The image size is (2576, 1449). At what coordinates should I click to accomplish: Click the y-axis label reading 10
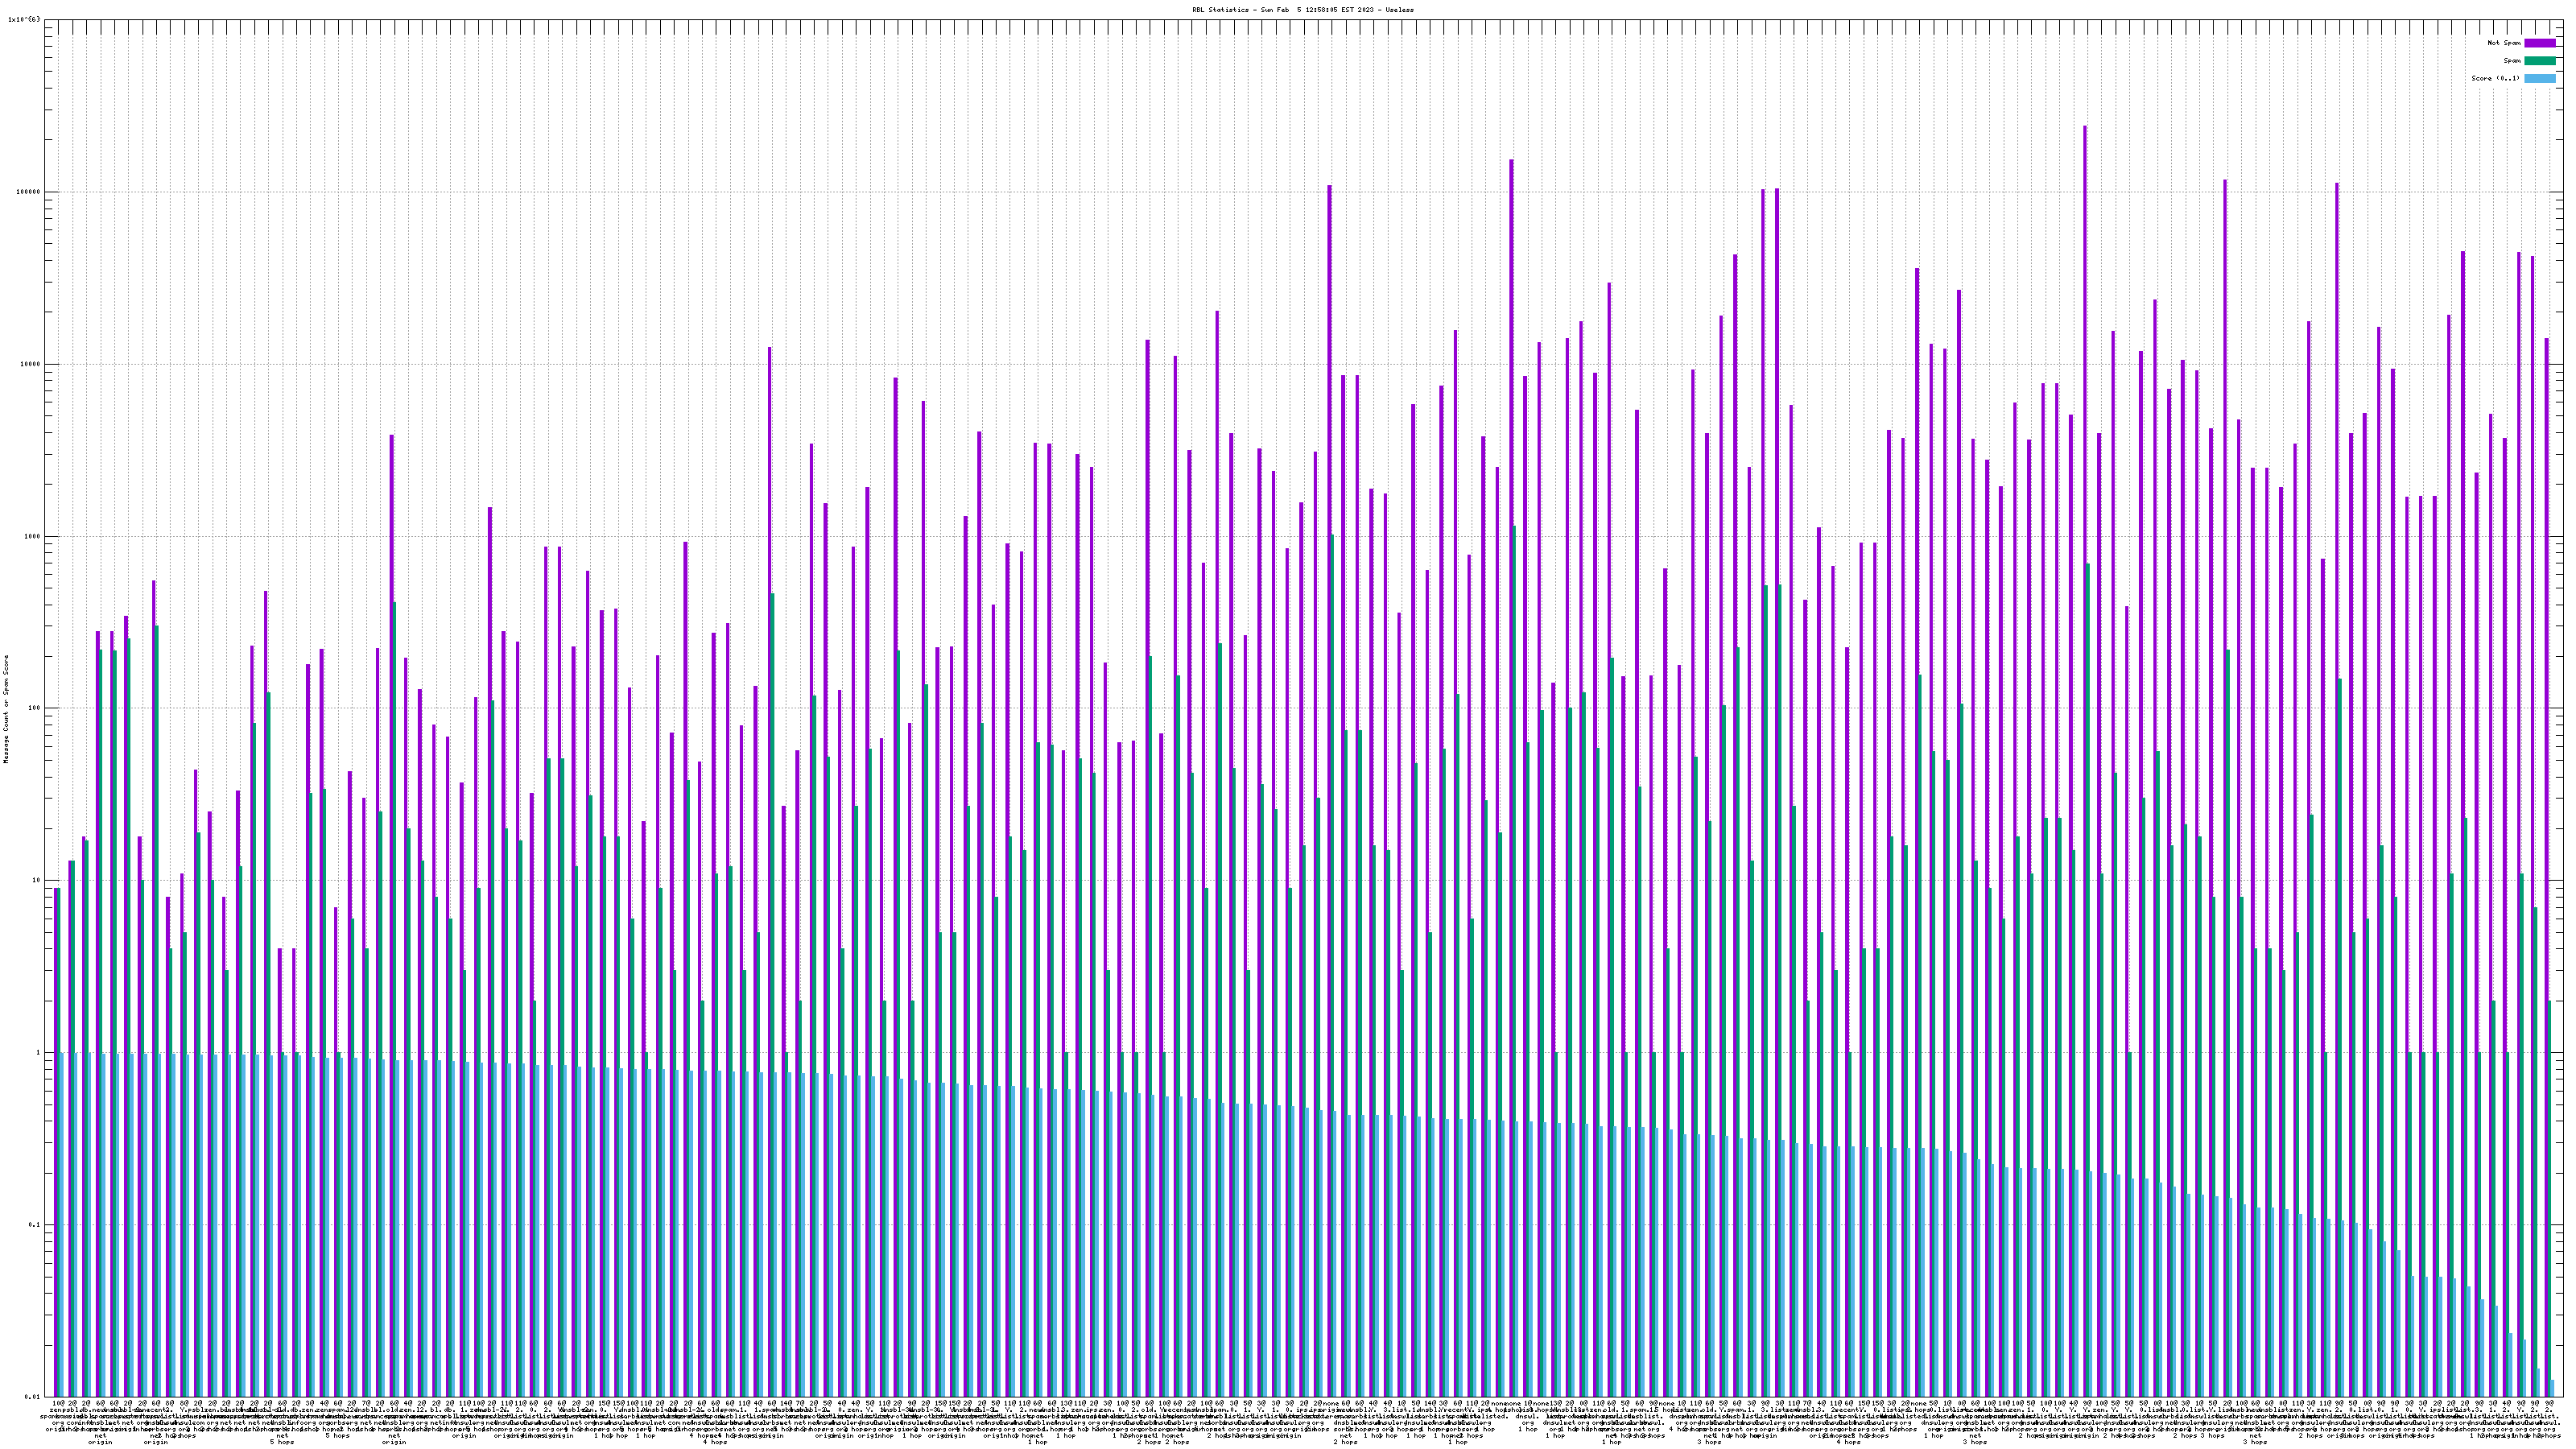(36, 881)
